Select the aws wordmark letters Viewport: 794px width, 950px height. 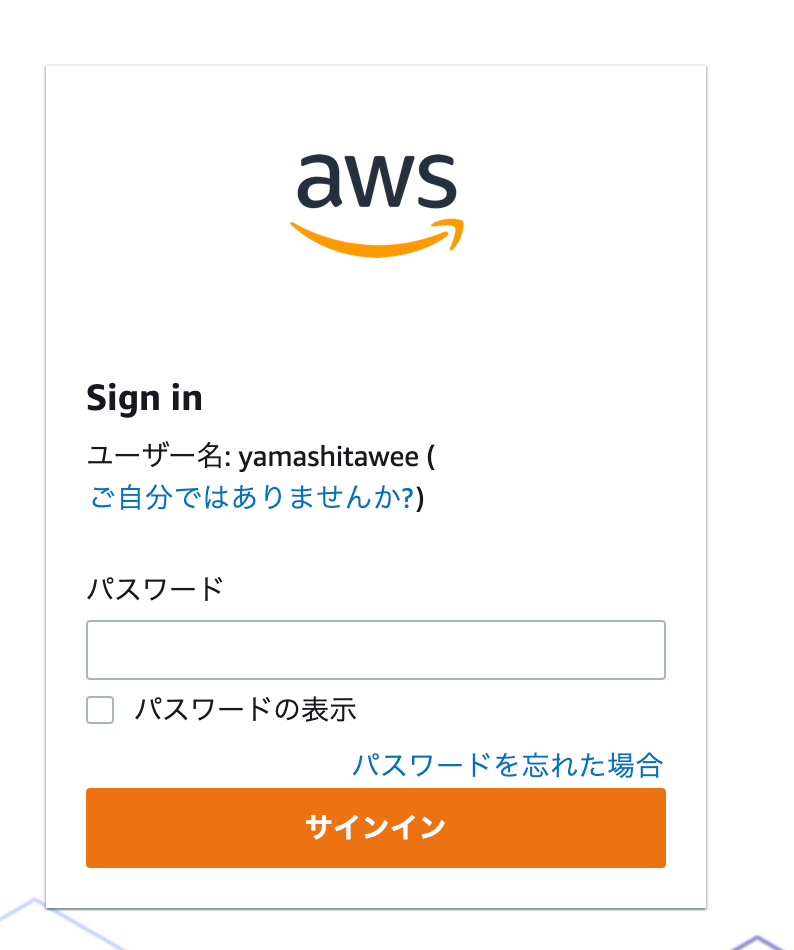coord(377,180)
